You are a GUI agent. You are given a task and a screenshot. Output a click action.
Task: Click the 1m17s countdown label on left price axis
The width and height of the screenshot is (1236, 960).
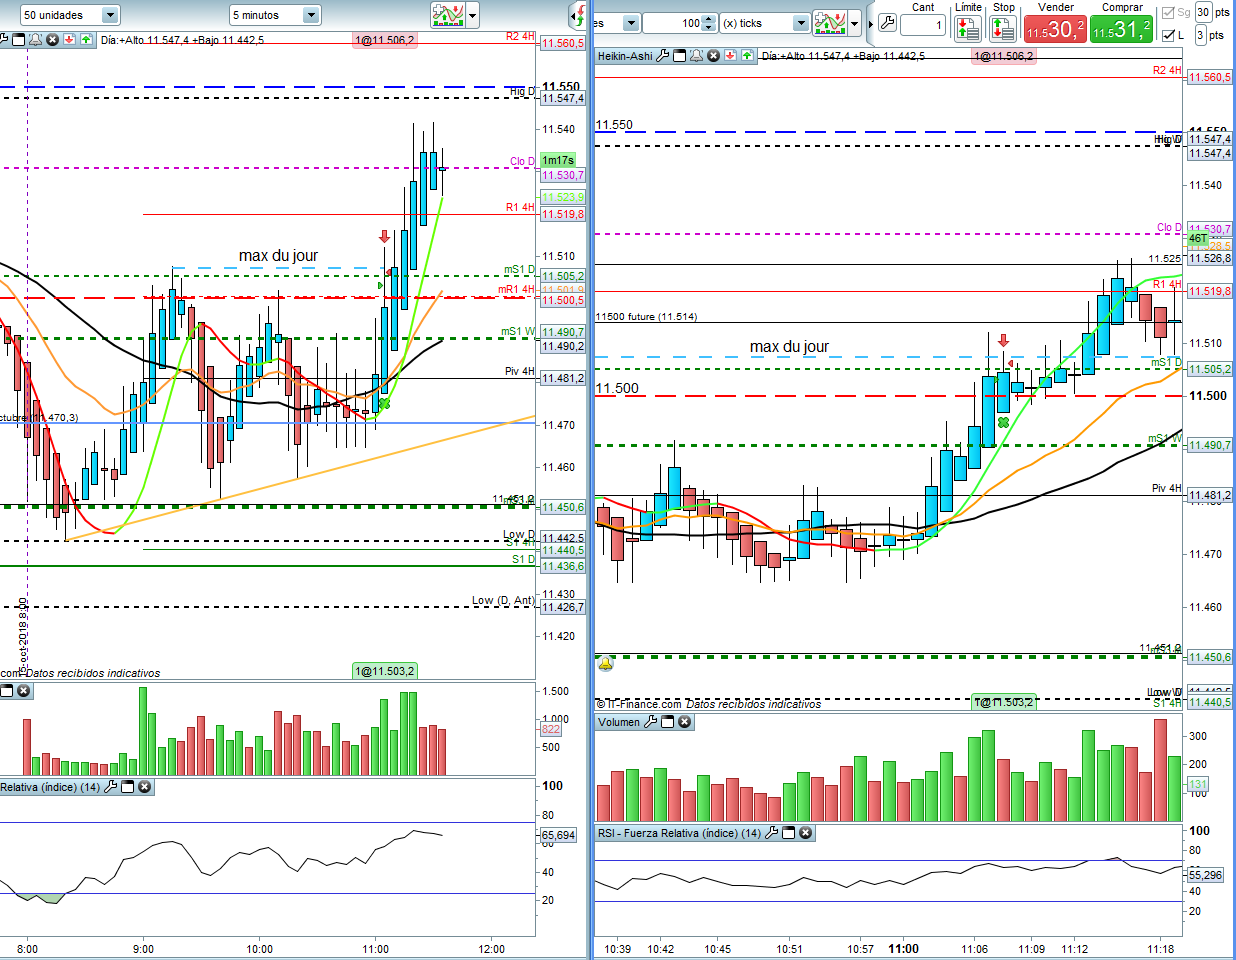(558, 160)
